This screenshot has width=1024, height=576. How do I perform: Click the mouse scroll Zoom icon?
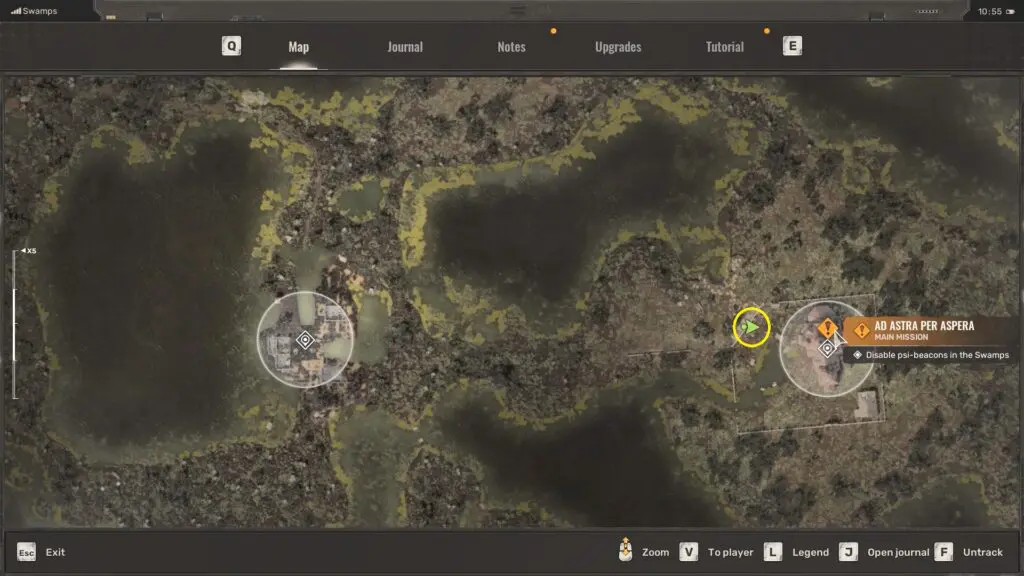click(626, 551)
